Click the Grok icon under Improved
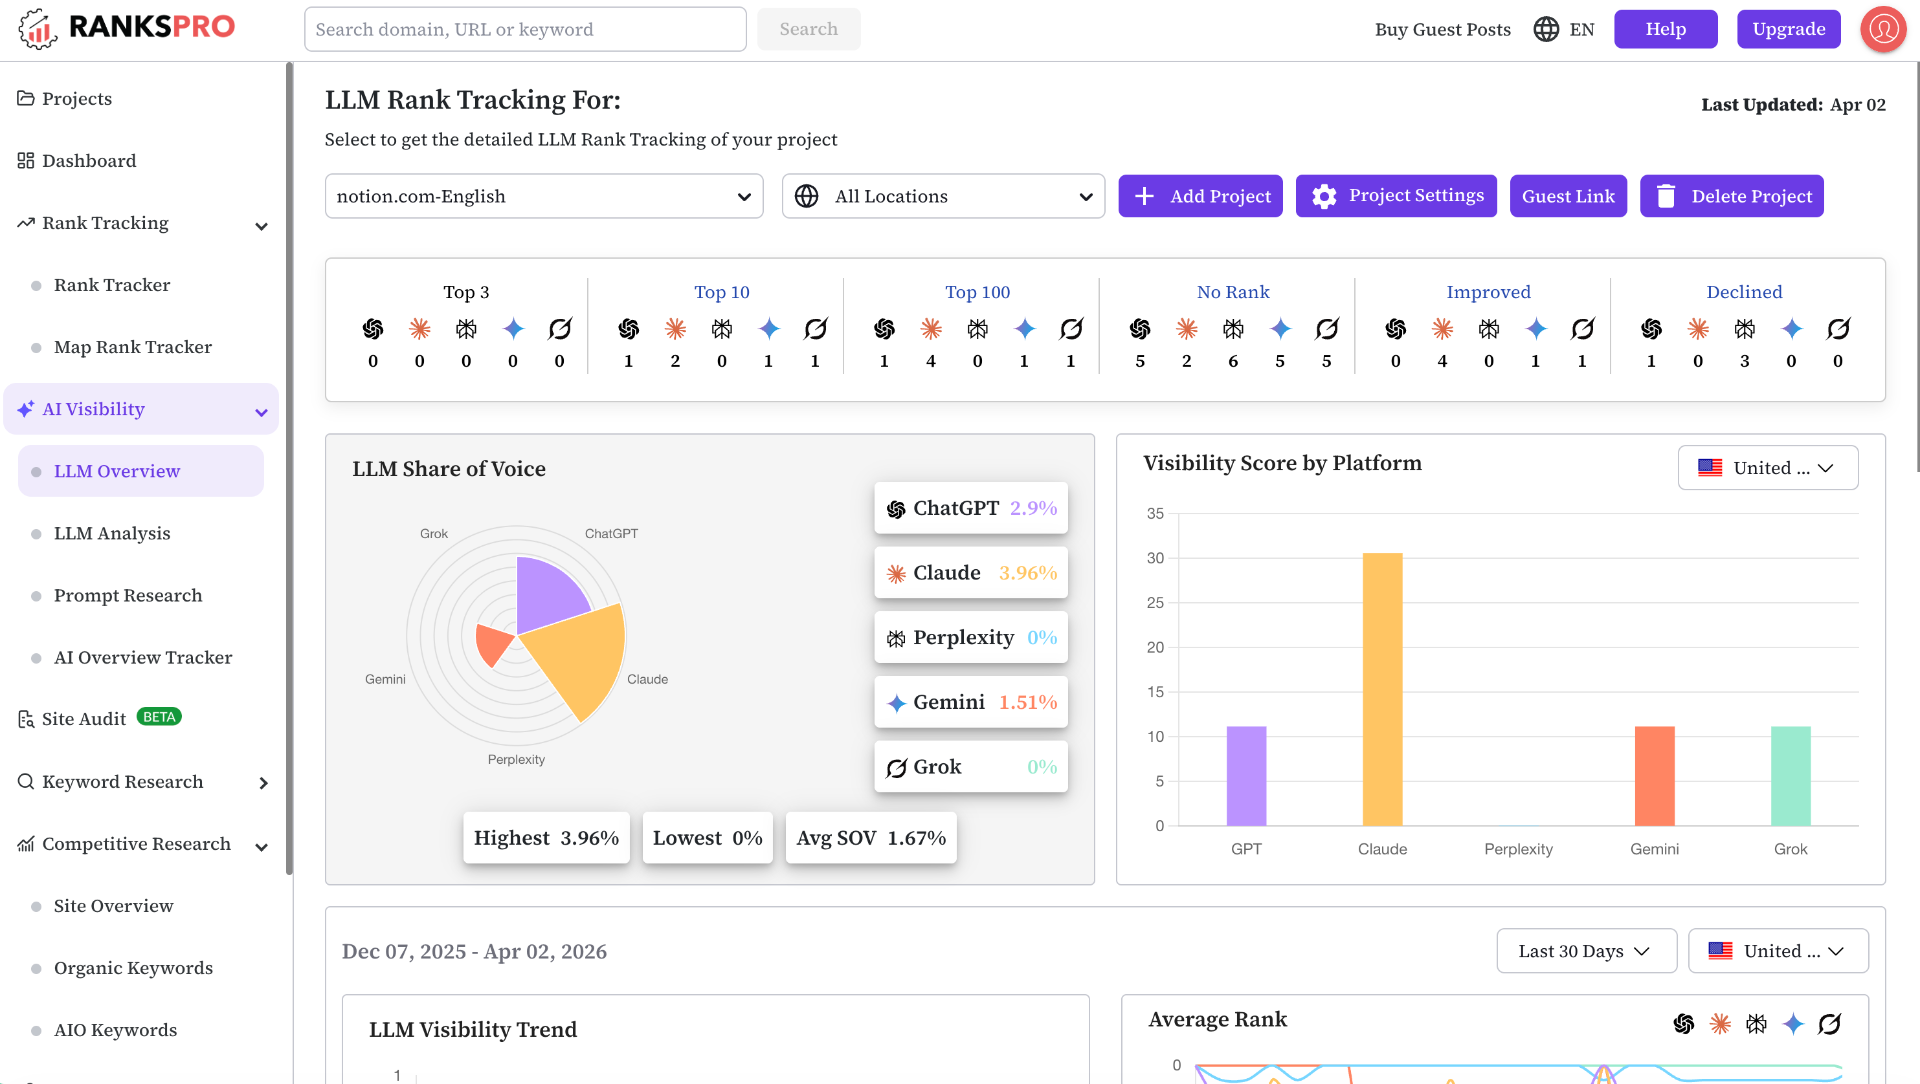The height and width of the screenshot is (1084, 1920). pyautogui.click(x=1582, y=329)
